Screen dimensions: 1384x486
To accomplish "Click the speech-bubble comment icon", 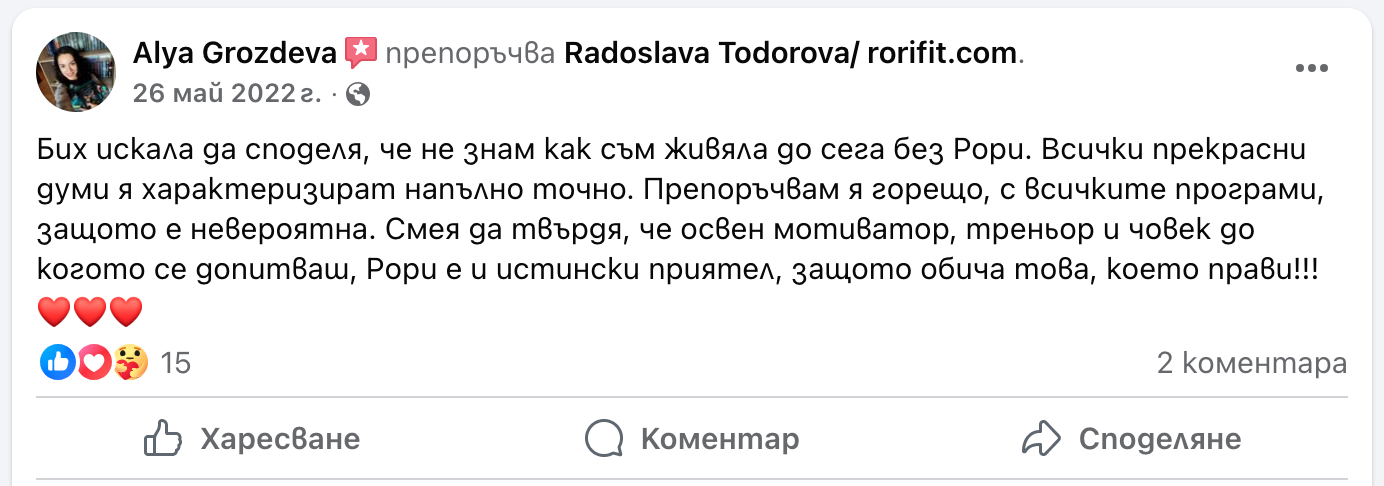I will 604,438.
